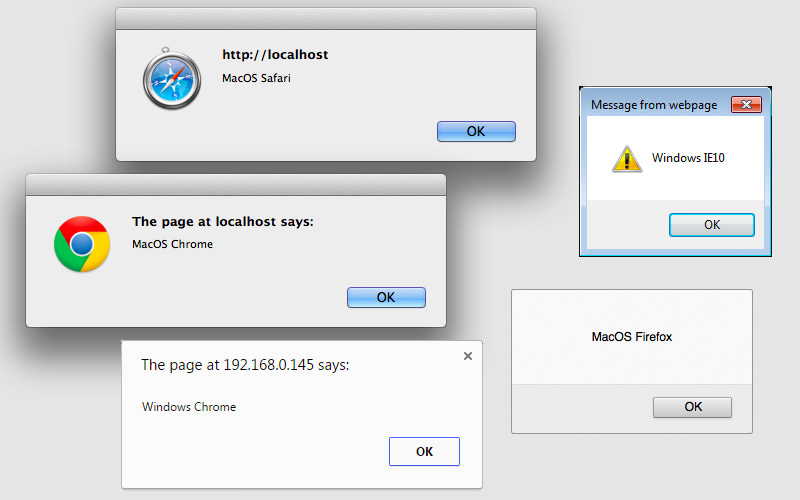Viewport: 800px width, 500px height.
Task: Dismiss the Windows Chrome alert with OK
Action: tap(424, 451)
